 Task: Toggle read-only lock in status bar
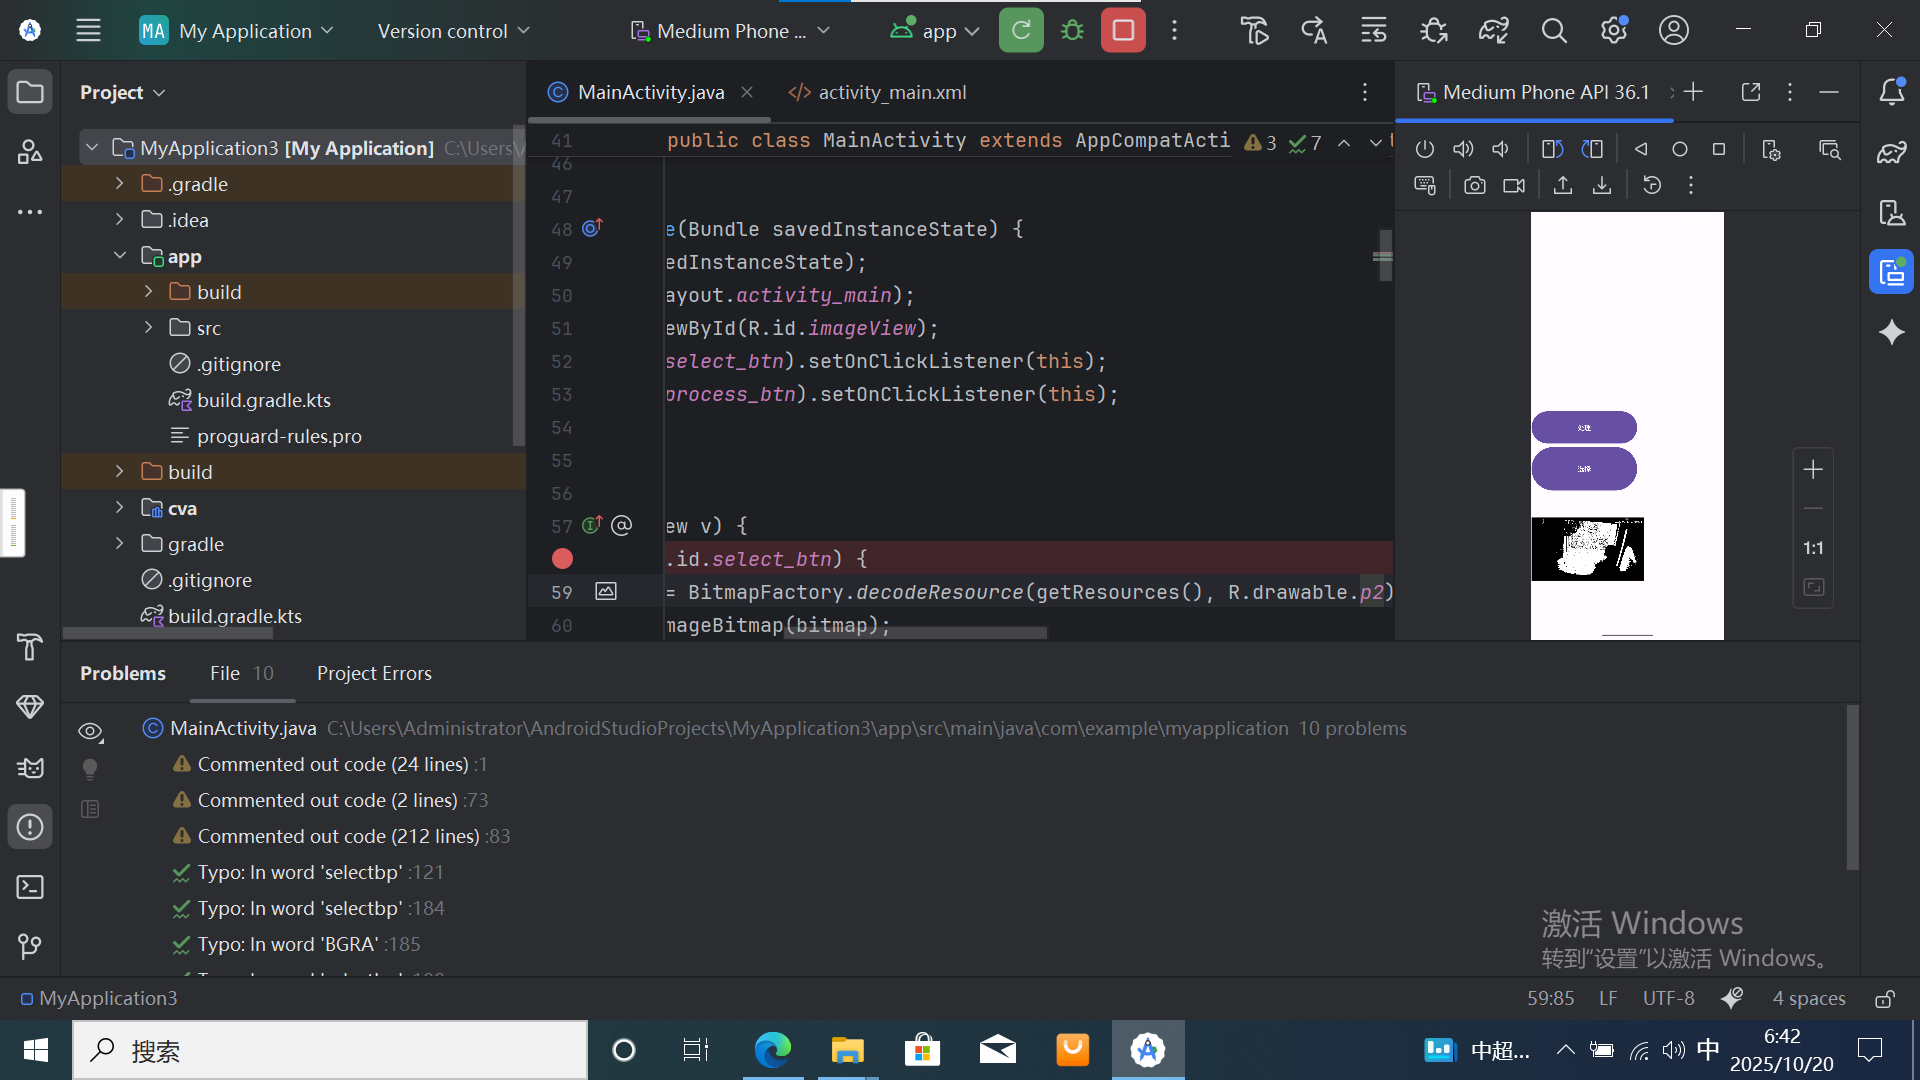click(x=1884, y=998)
